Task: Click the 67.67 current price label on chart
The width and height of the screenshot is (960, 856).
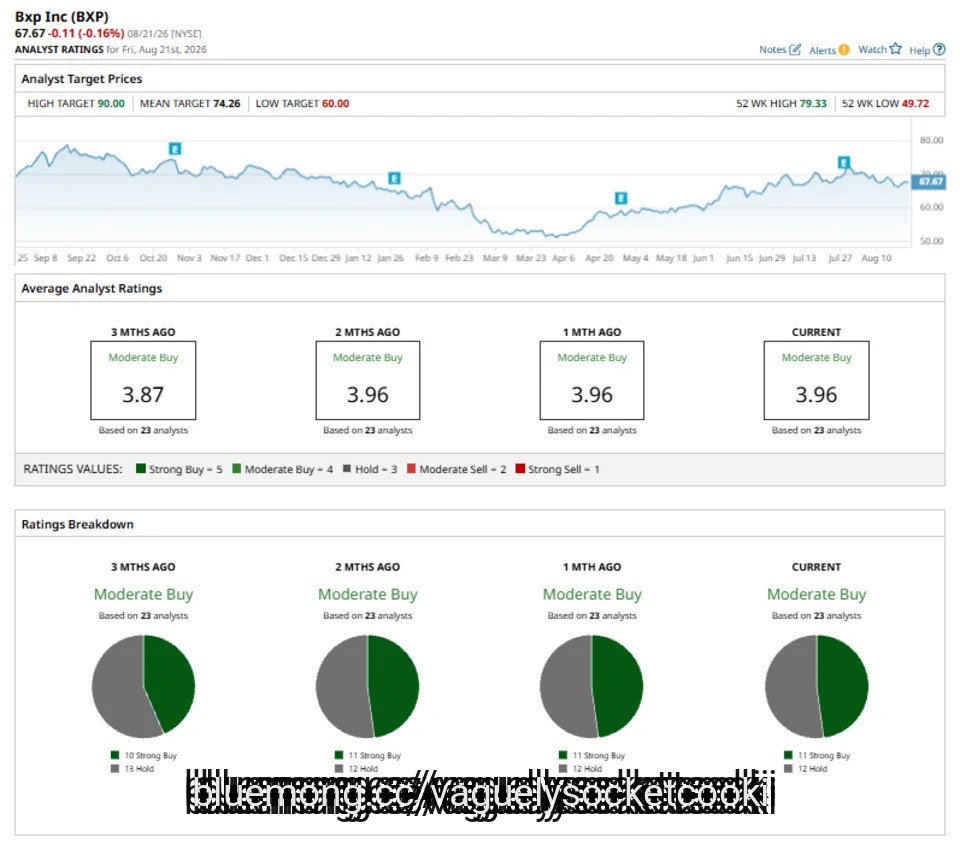Action: coord(929,182)
